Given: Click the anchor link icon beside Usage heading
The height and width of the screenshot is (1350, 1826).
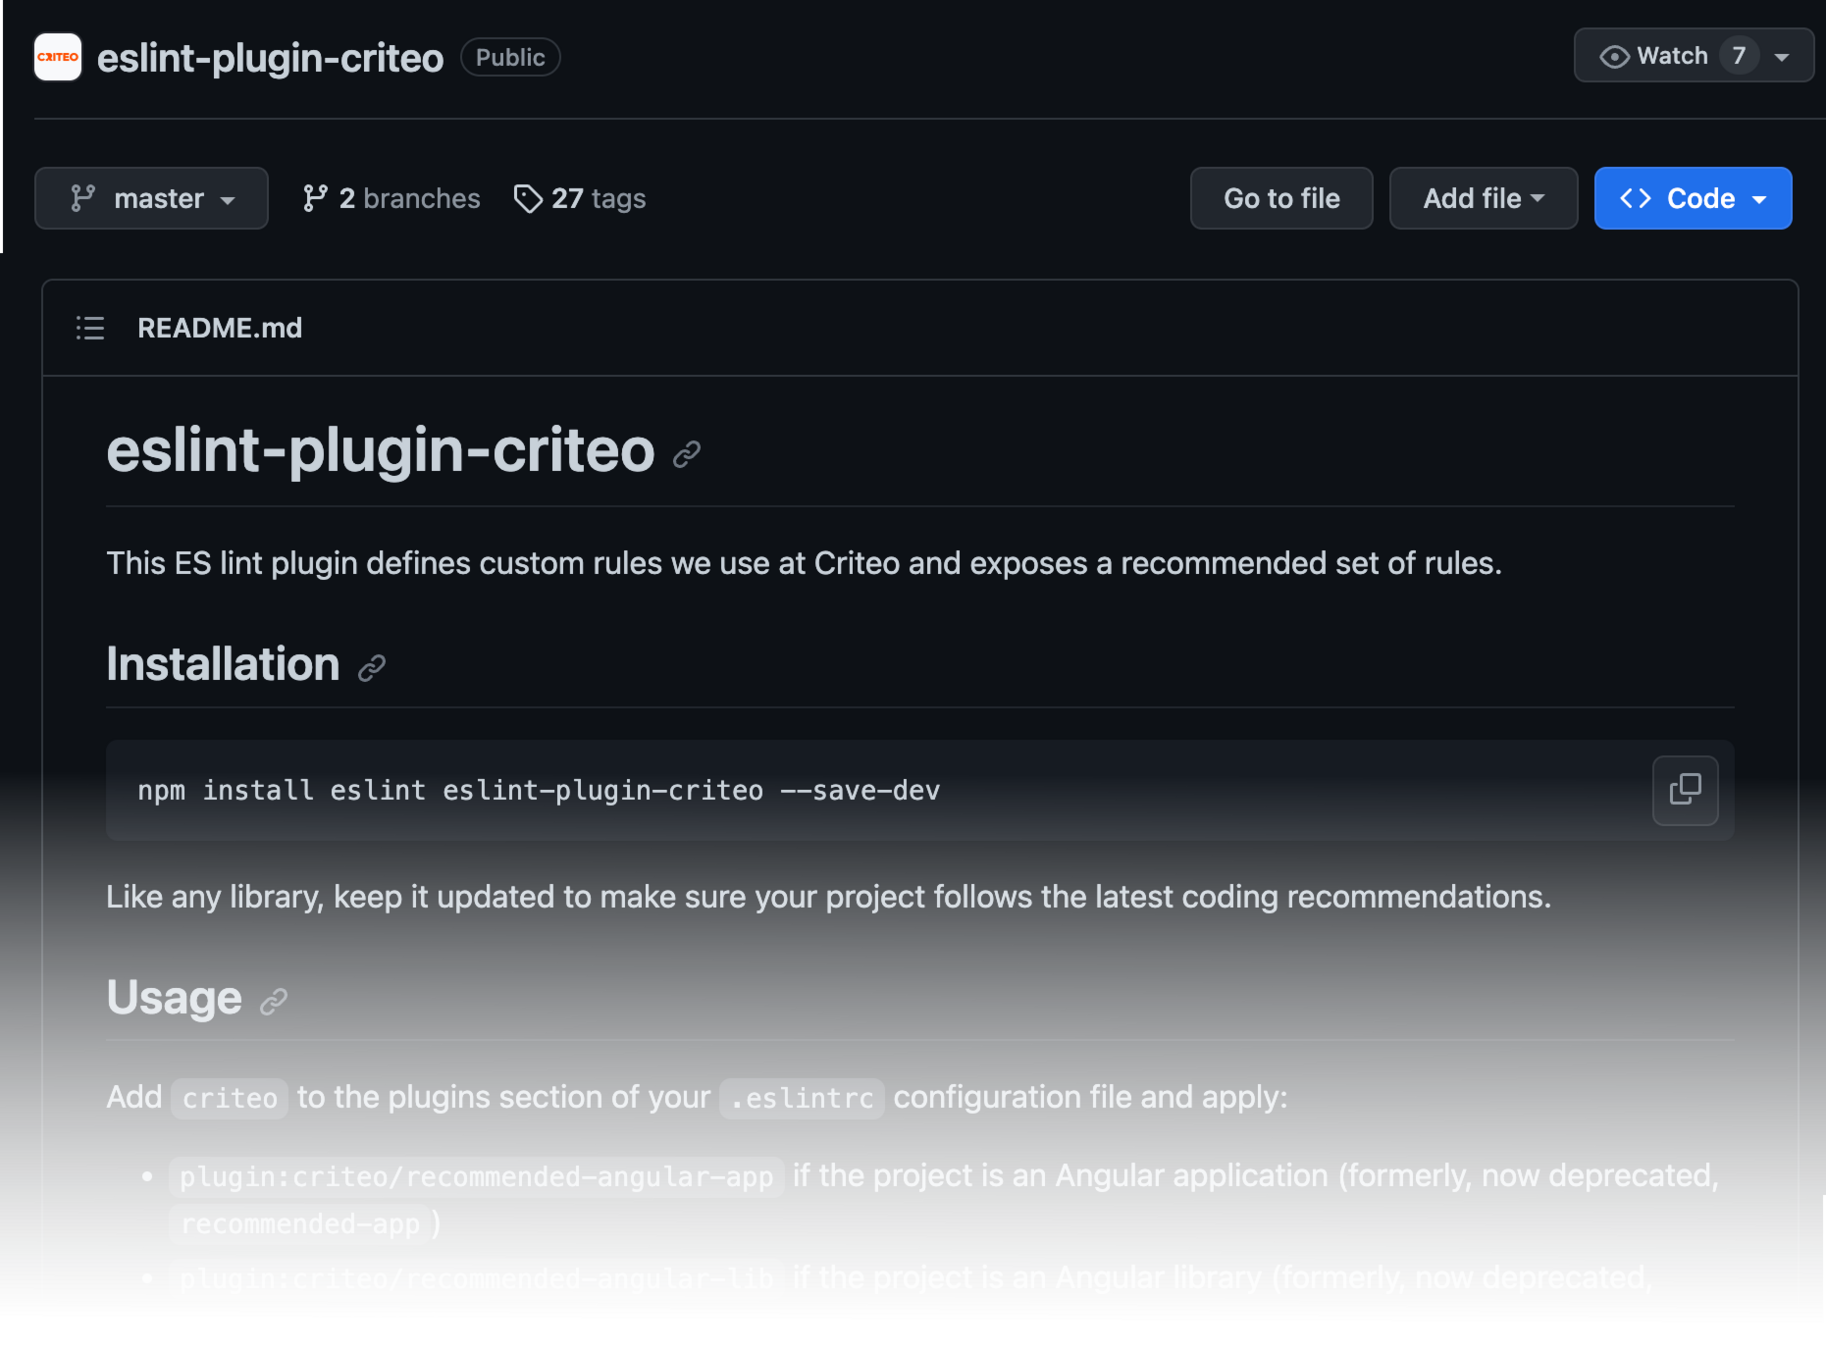Looking at the screenshot, I should point(274,1000).
